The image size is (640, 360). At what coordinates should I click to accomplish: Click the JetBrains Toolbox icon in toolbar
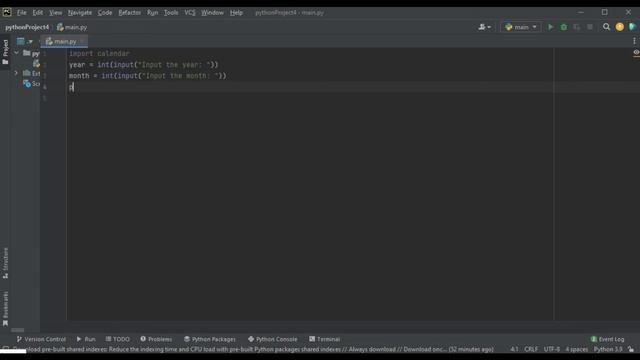633,27
